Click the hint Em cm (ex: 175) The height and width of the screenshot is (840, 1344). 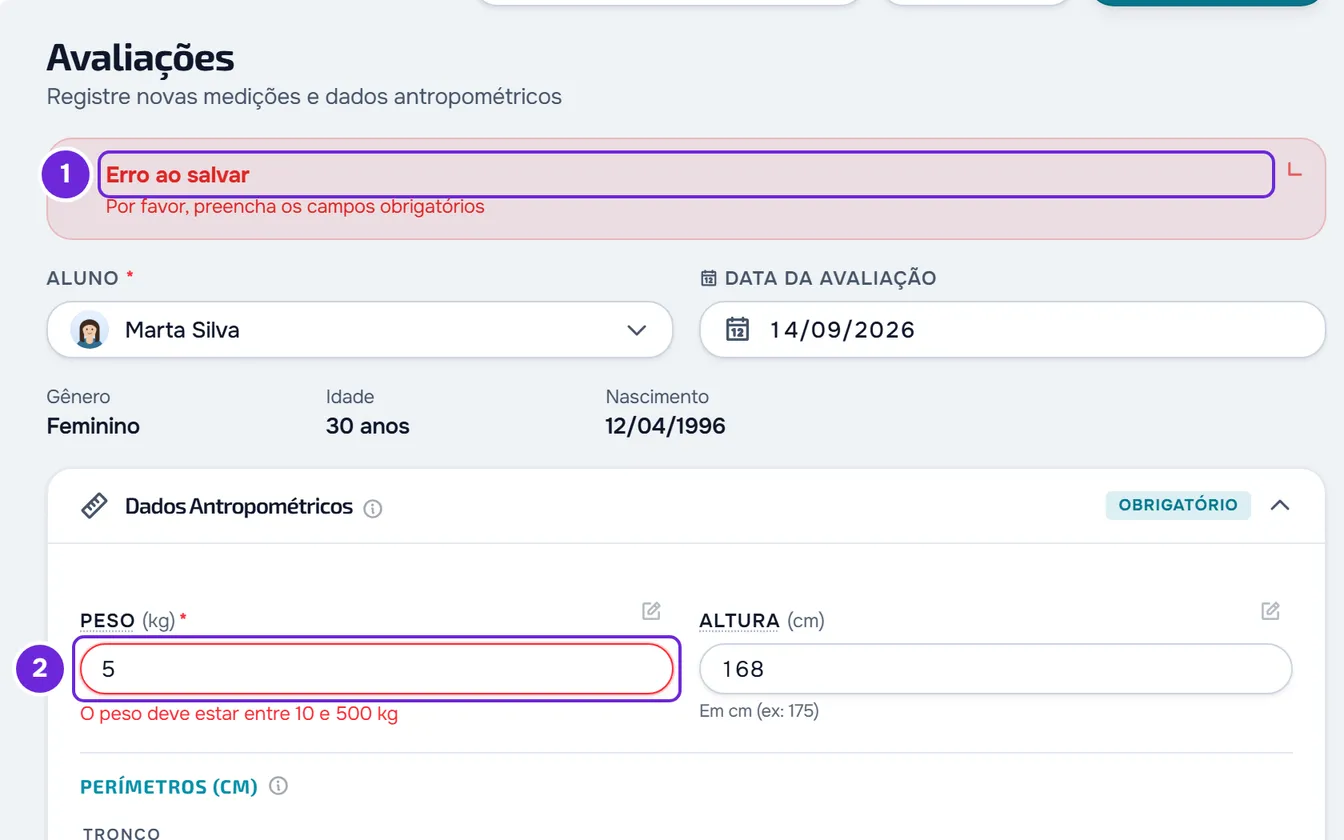pyautogui.click(x=759, y=711)
